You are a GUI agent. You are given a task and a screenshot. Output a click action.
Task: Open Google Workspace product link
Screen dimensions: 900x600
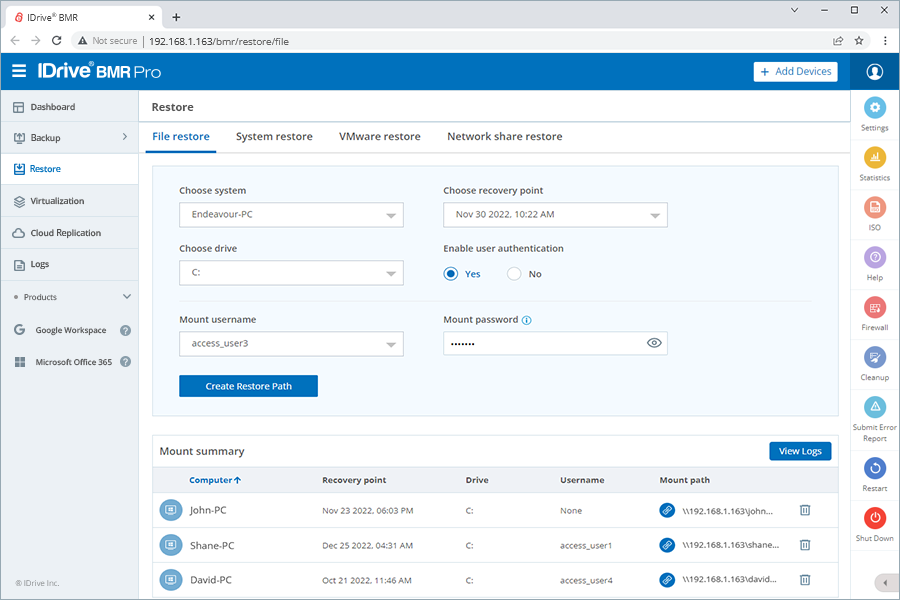(71, 330)
